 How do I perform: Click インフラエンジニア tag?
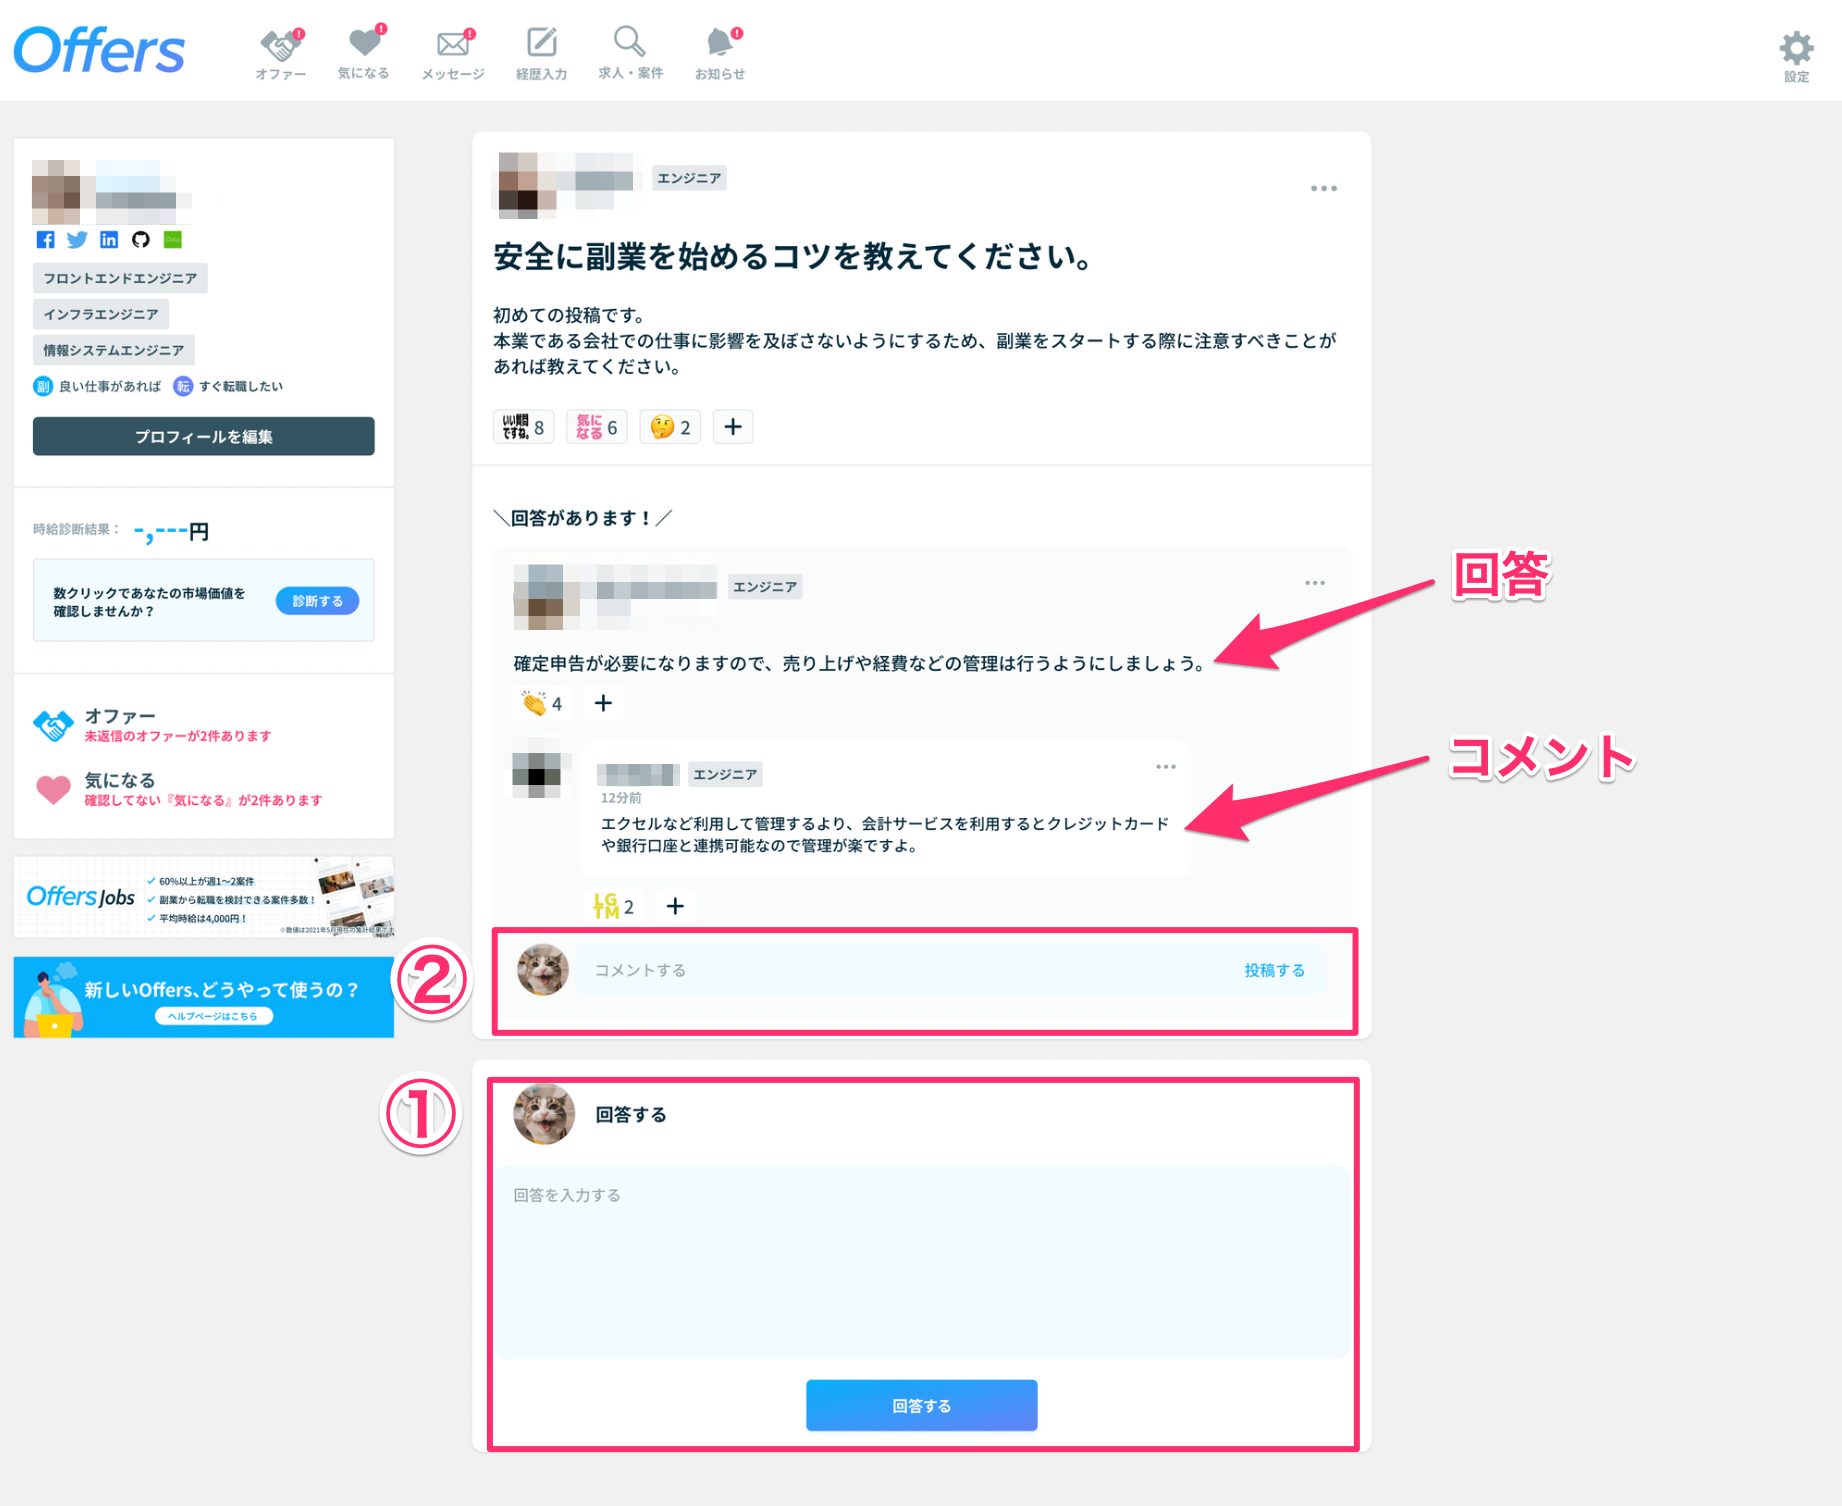pos(101,314)
